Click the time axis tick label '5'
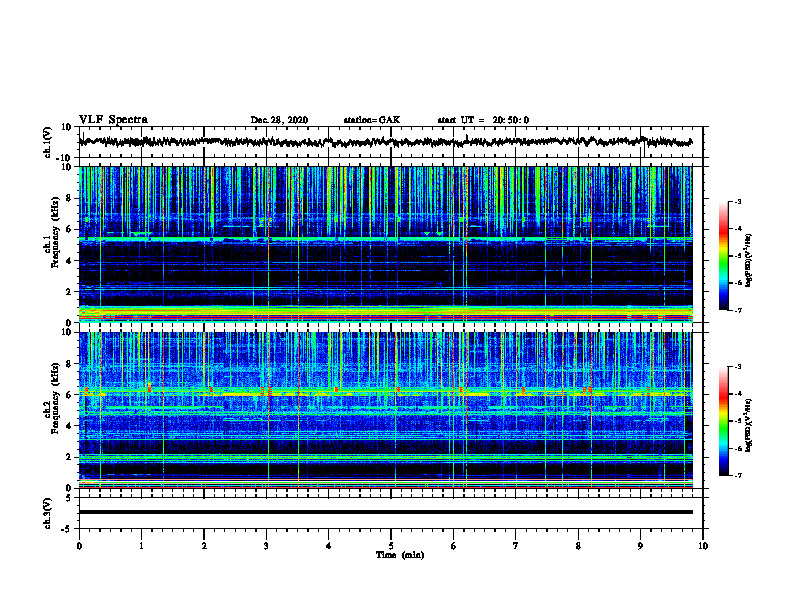 click(x=391, y=546)
